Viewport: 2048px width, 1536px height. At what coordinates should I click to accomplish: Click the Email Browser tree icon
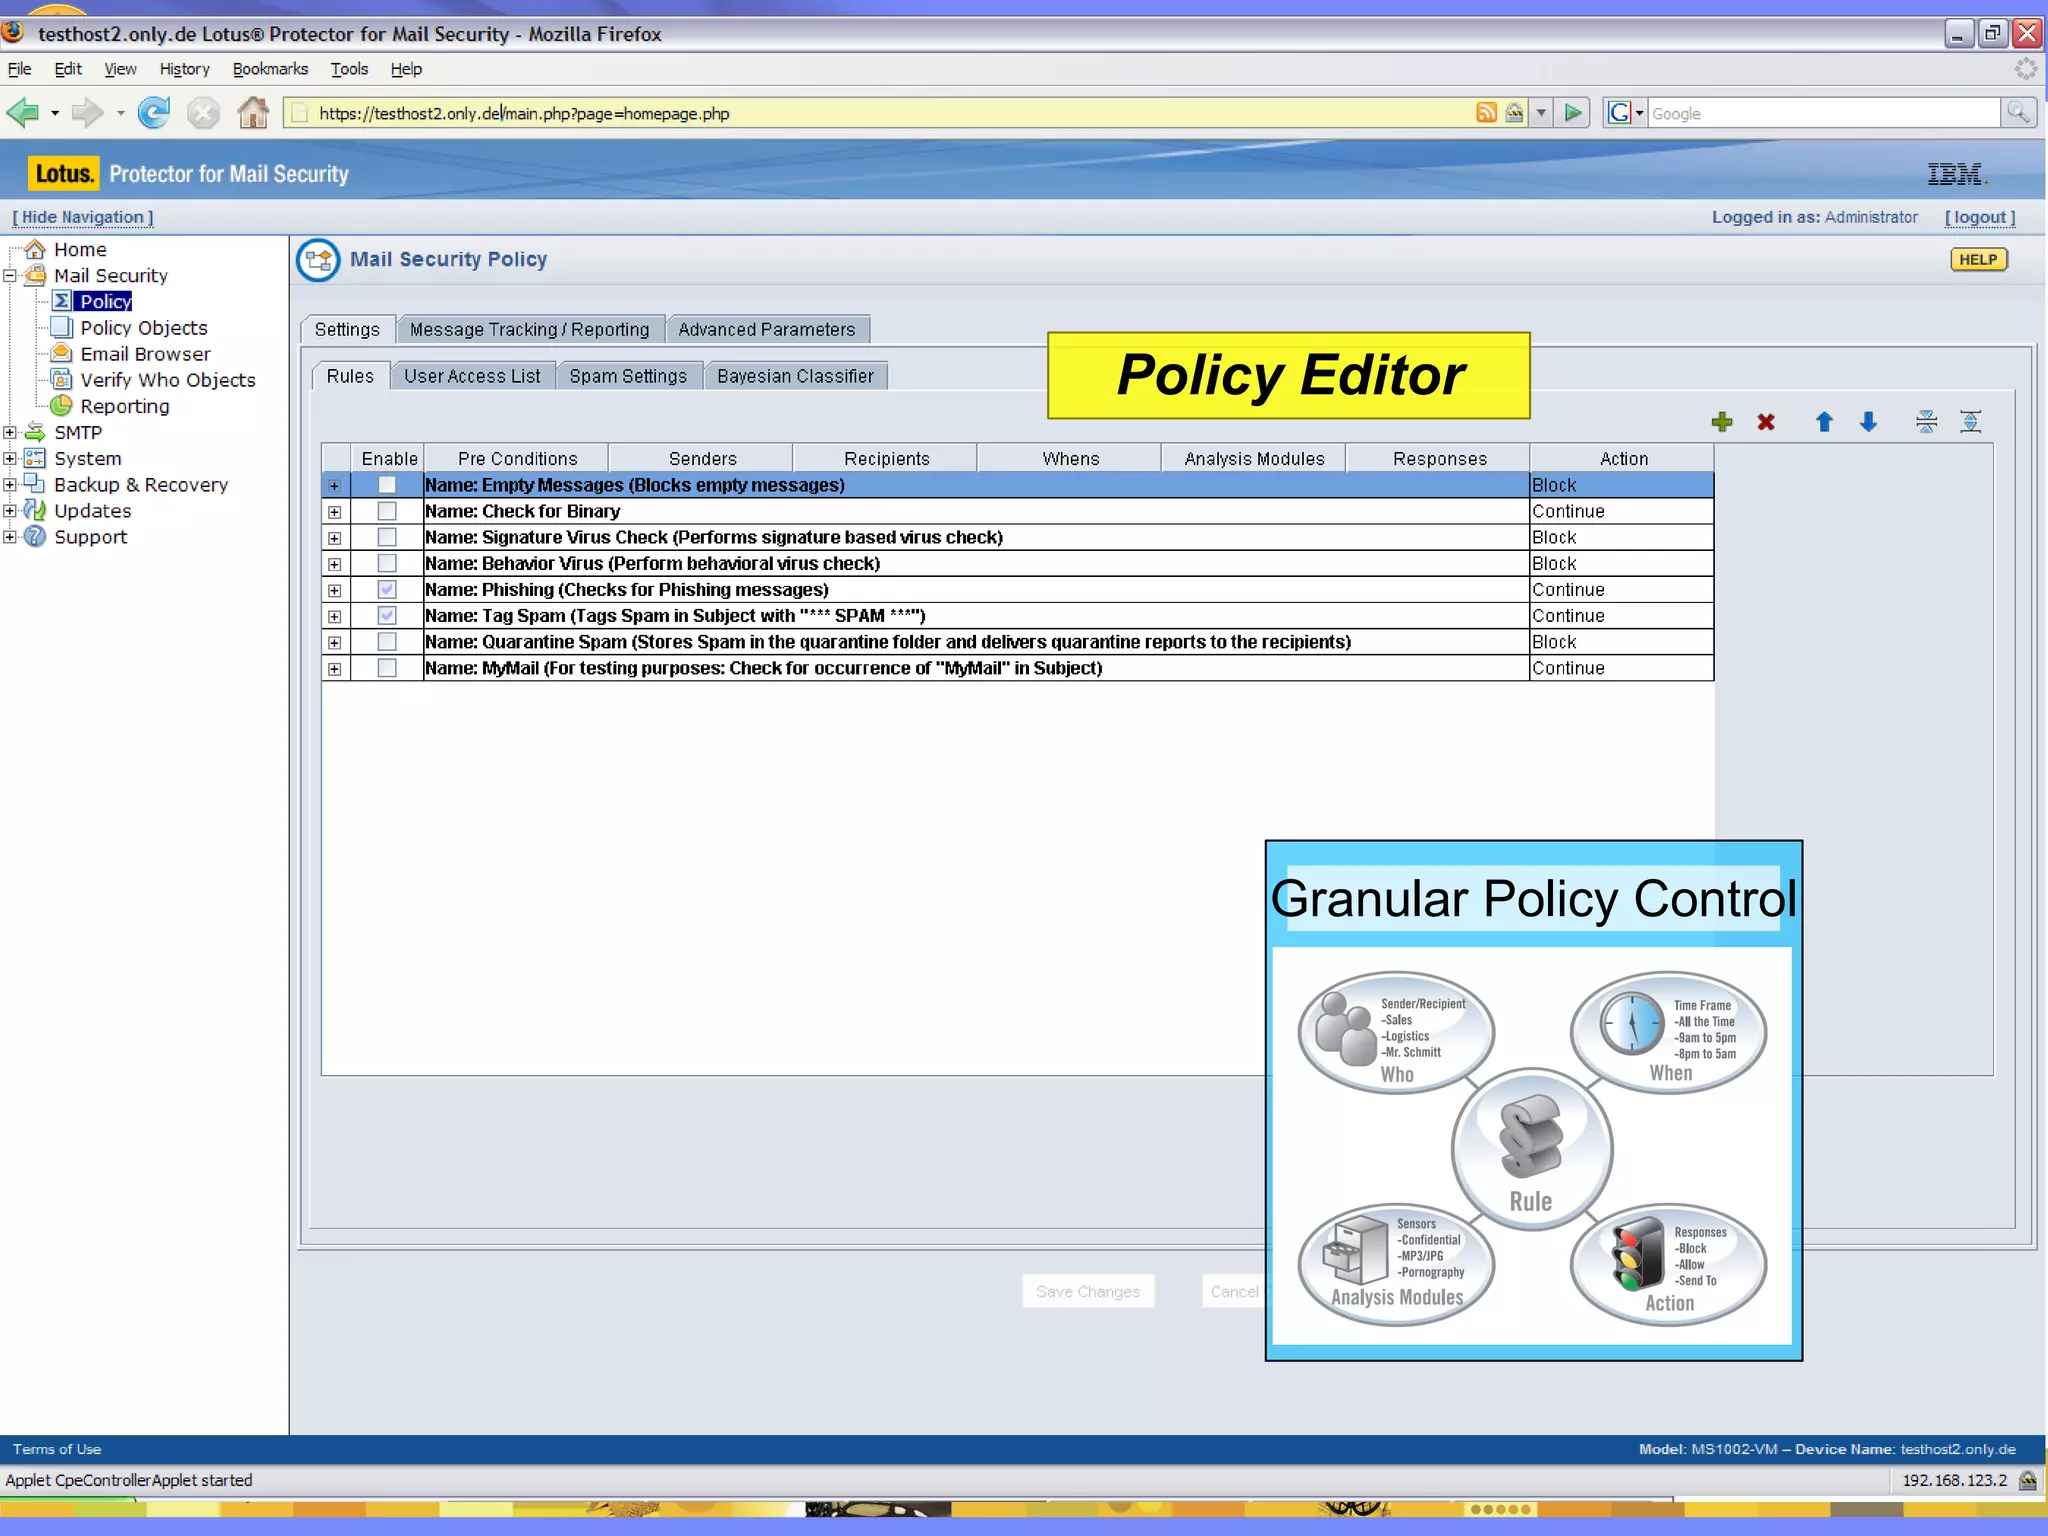[62, 353]
